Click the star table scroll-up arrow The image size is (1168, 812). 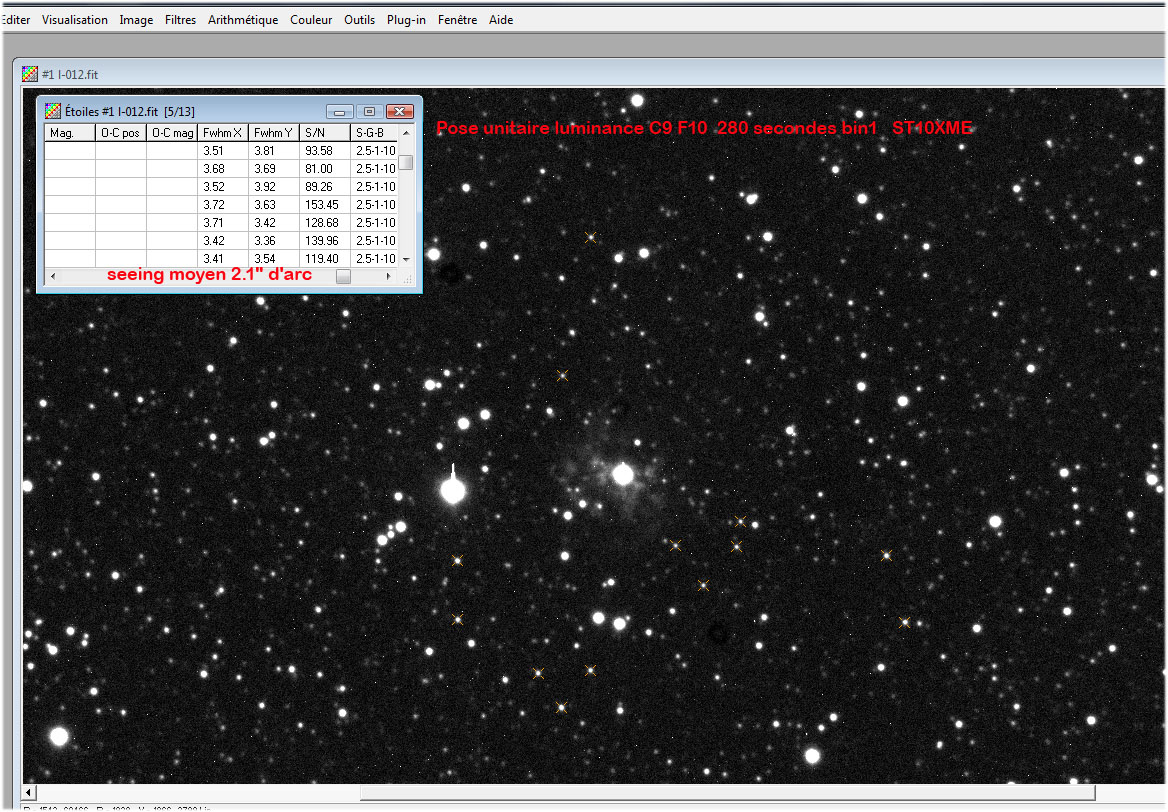pyautogui.click(x=406, y=133)
